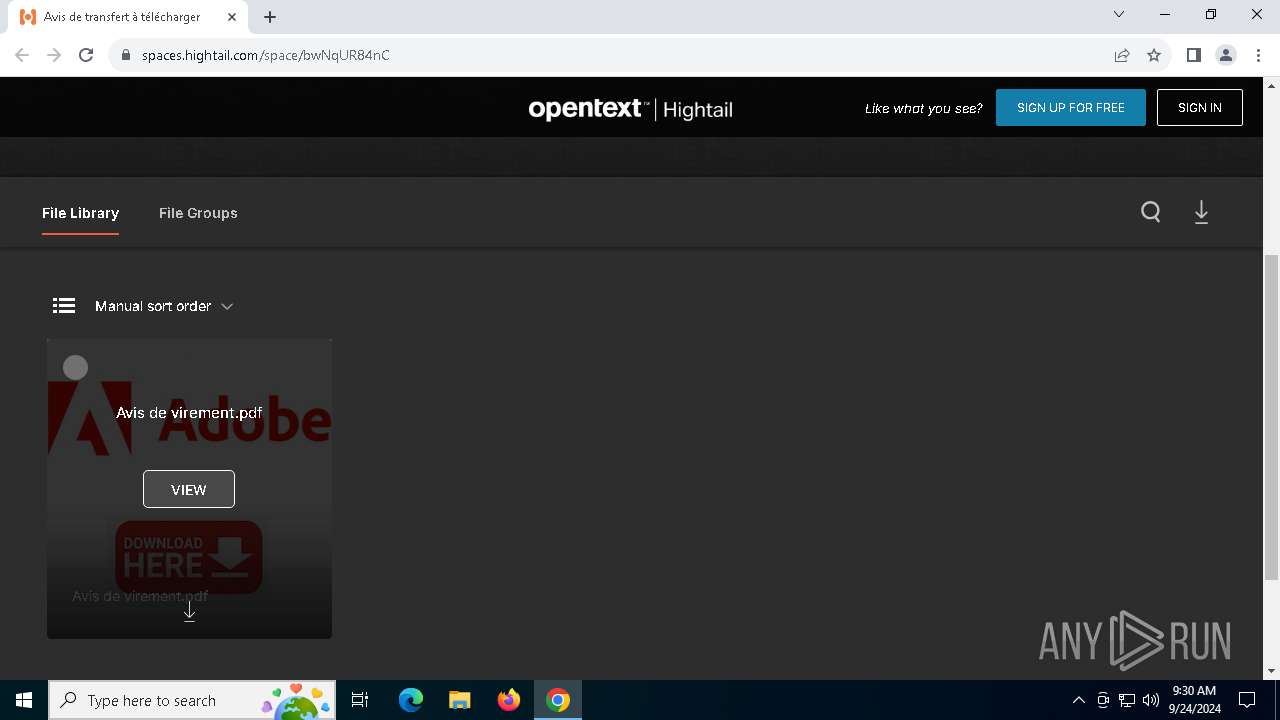Screen dimensions: 1280x720
Task: Select the Avis de virement.pdf card circle
Action: [75, 368]
